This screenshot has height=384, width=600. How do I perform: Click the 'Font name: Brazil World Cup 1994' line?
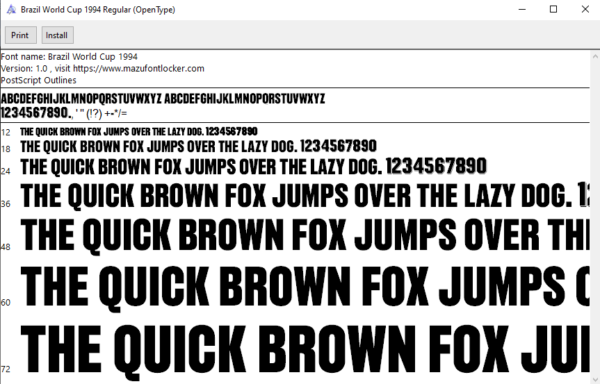(69, 57)
